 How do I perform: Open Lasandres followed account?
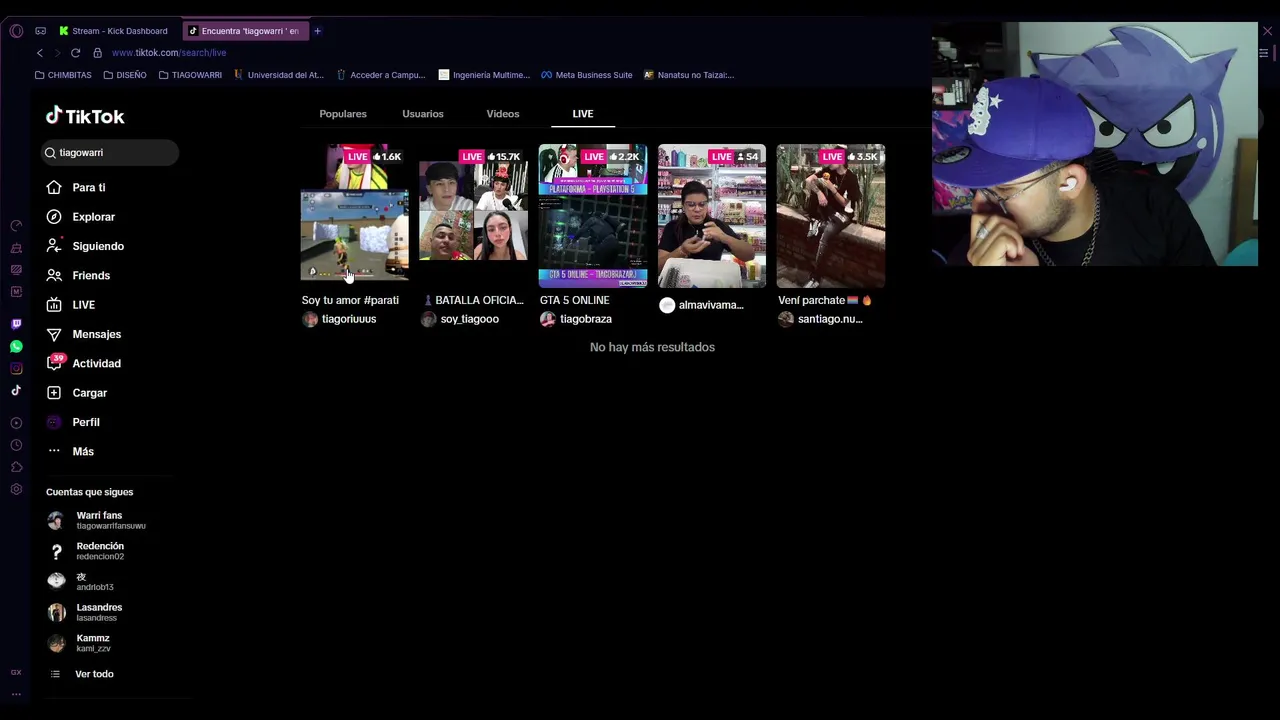click(86, 612)
